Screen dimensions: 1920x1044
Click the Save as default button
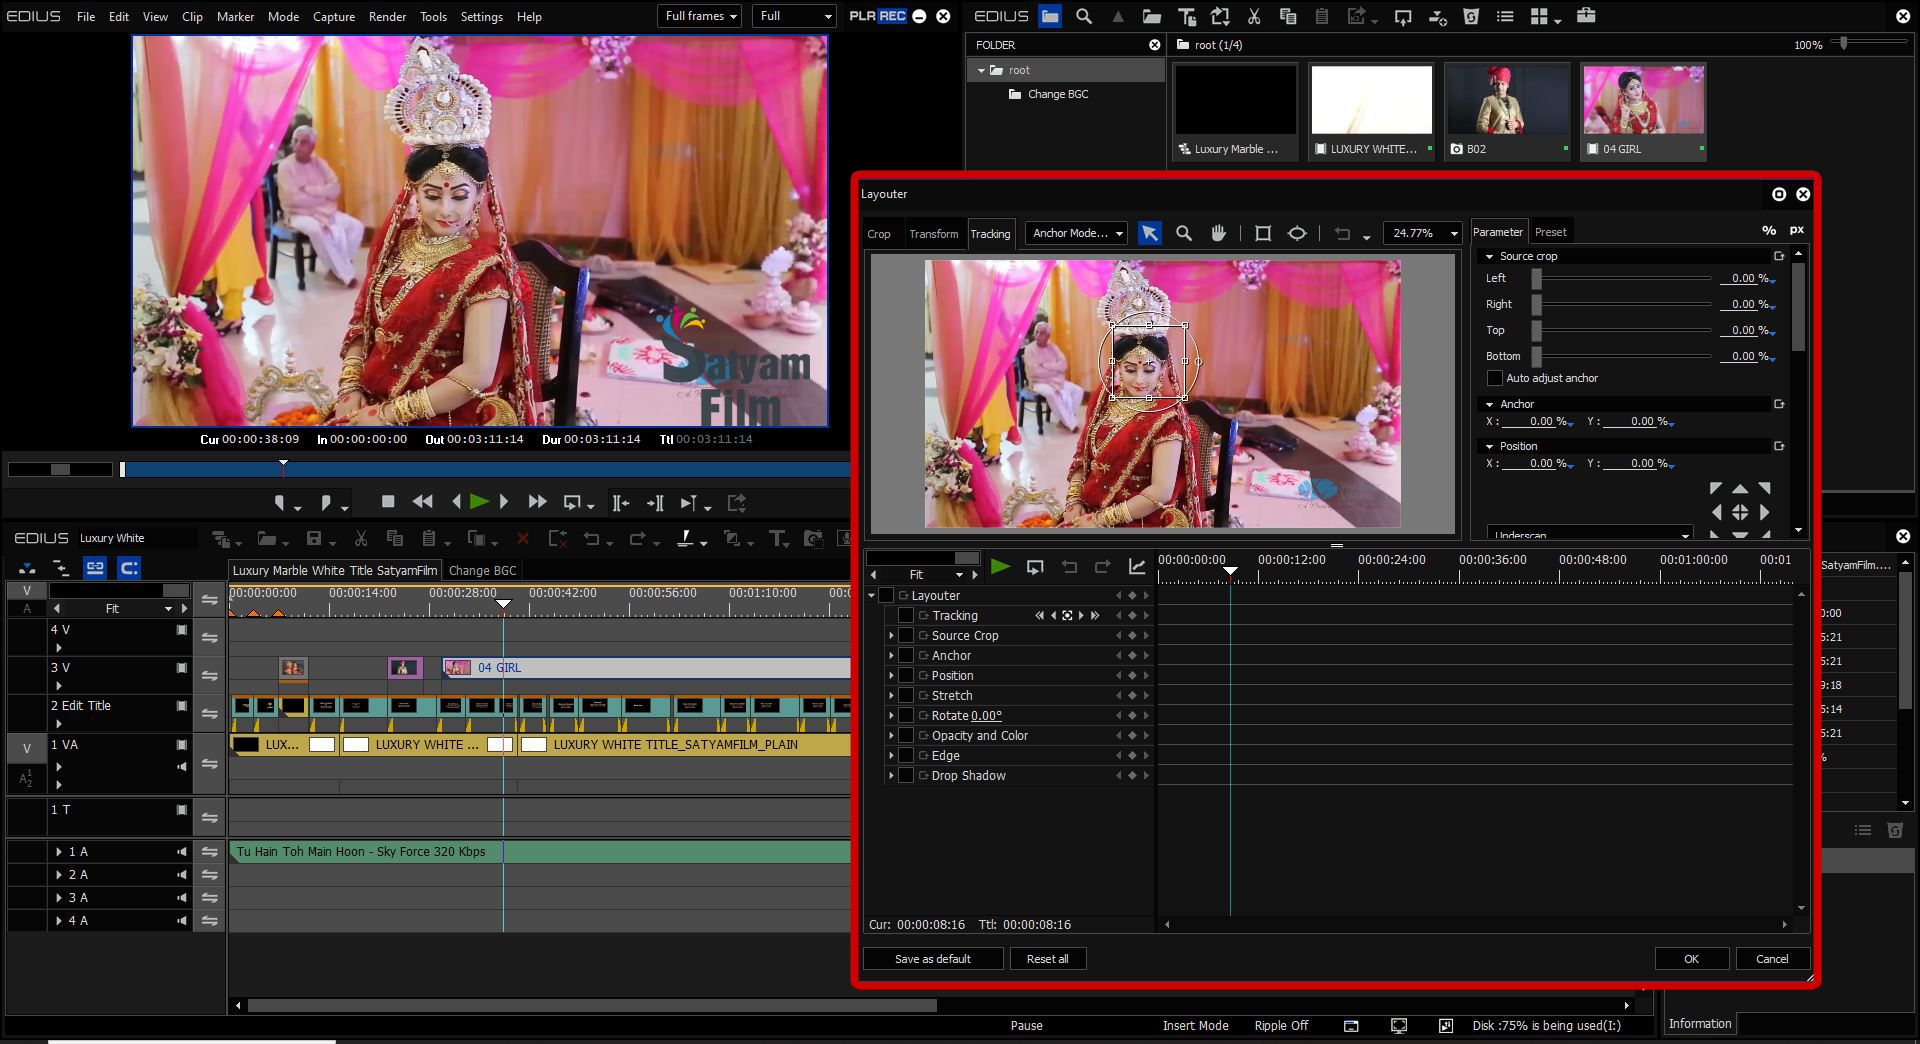(932, 959)
